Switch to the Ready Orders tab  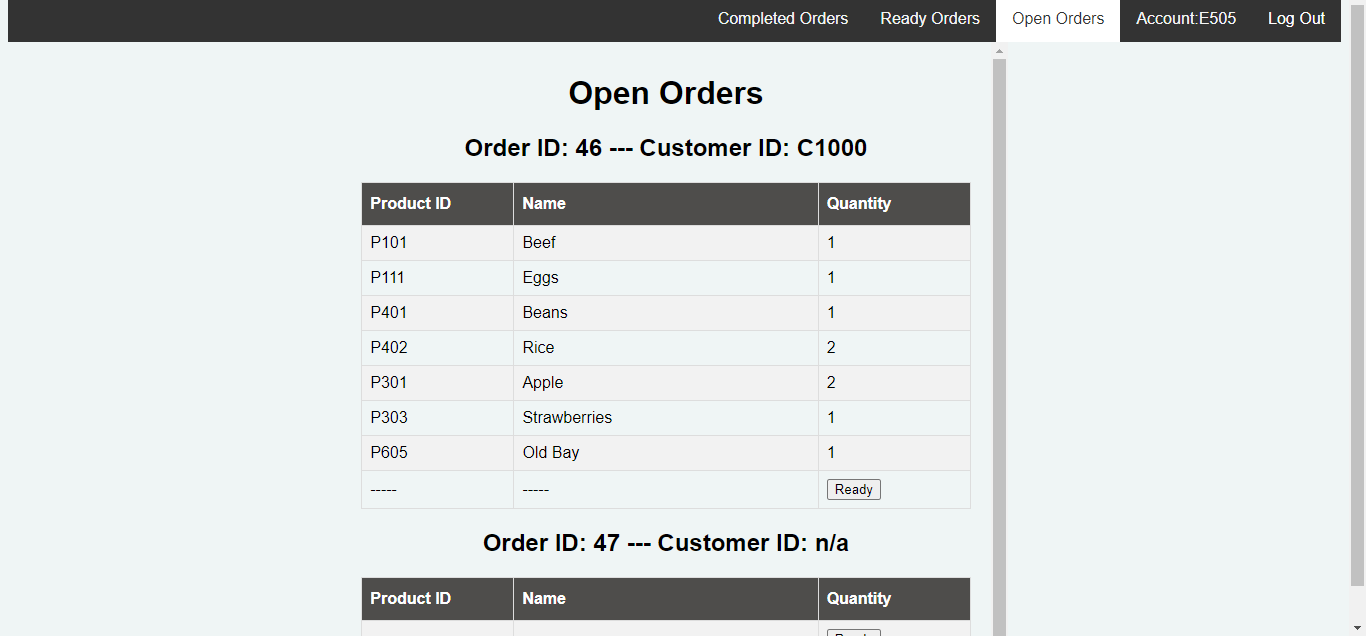(929, 19)
